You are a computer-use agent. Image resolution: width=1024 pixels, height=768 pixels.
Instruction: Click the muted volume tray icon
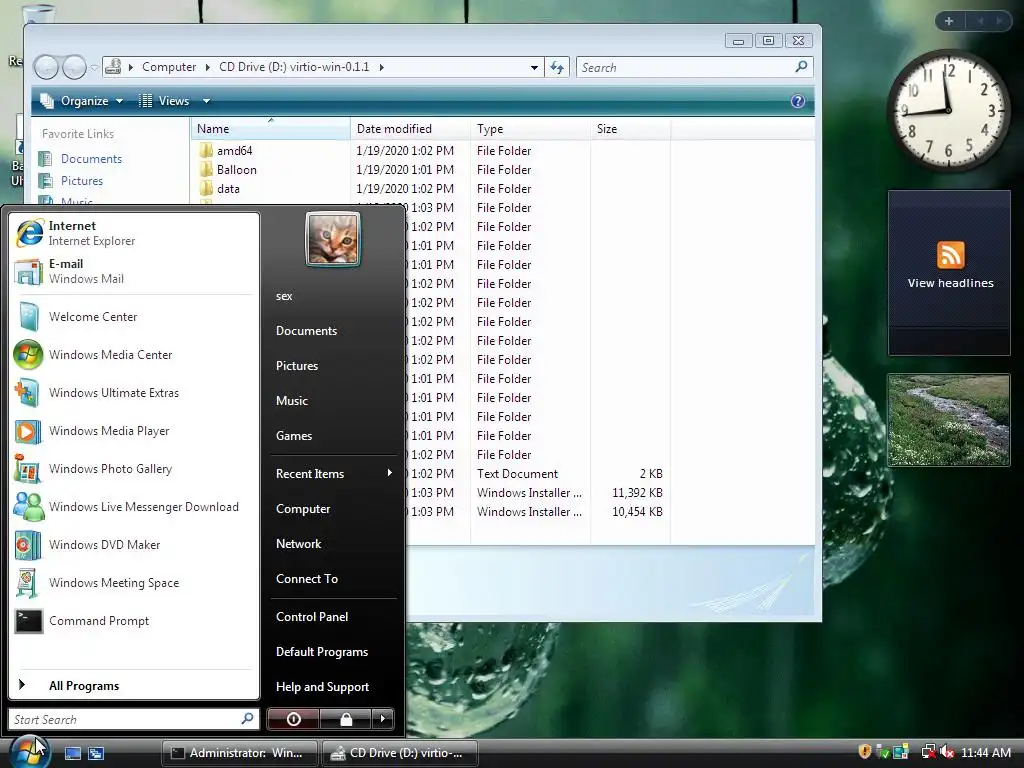(x=947, y=752)
